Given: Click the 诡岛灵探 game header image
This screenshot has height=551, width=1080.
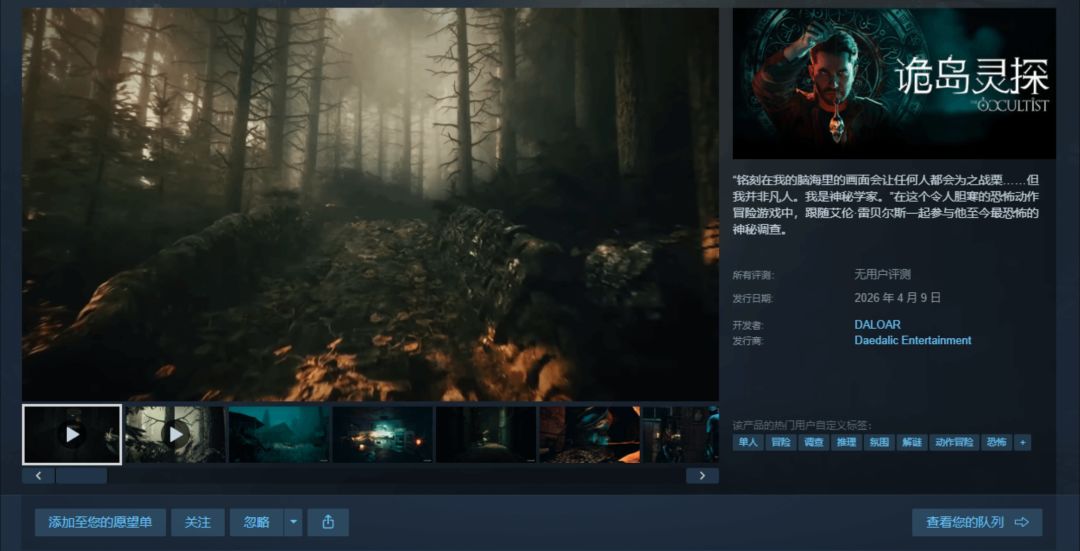Looking at the screenshot, I should (894, 83).
